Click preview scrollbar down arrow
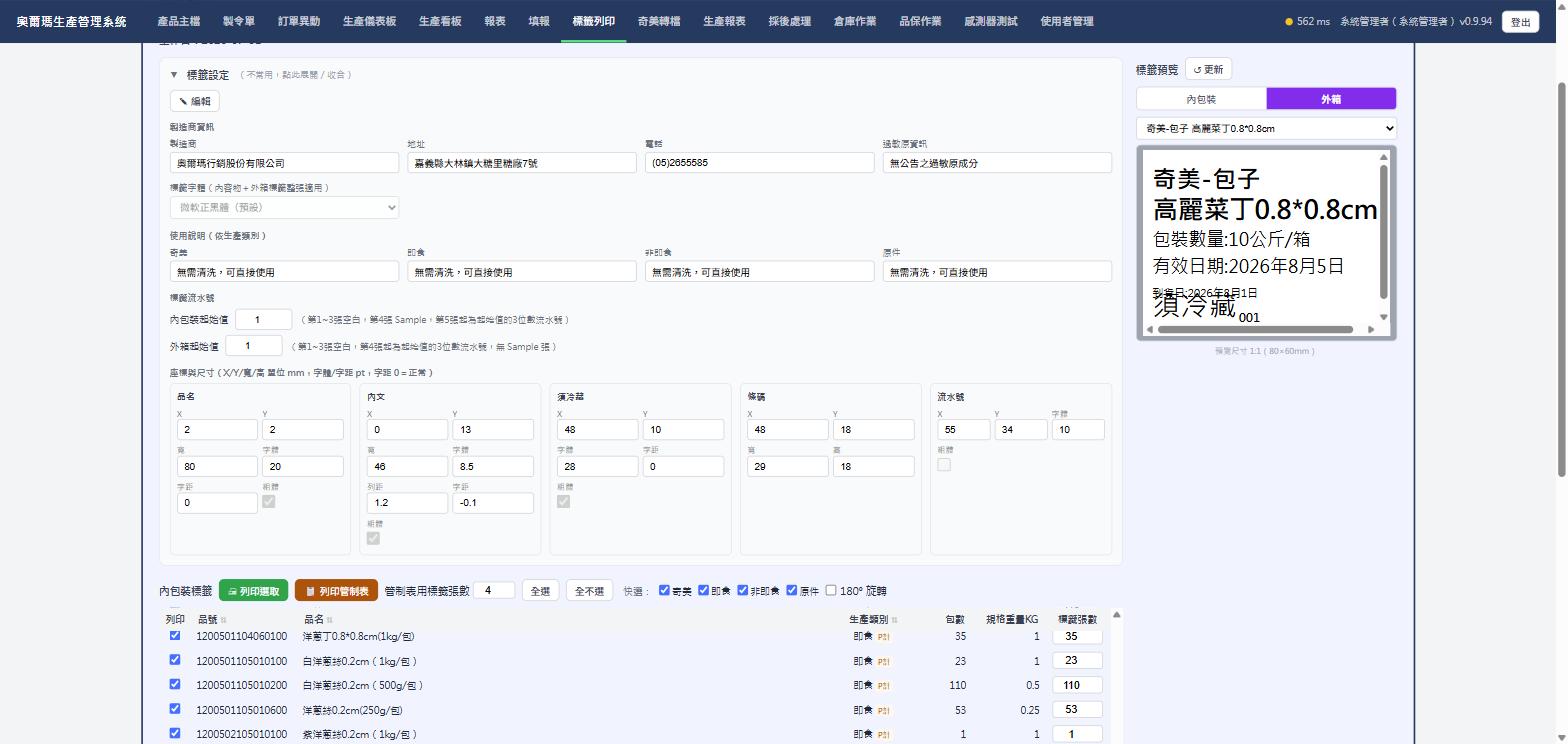The image size is (1568, 744). [x=1384, y=317]
